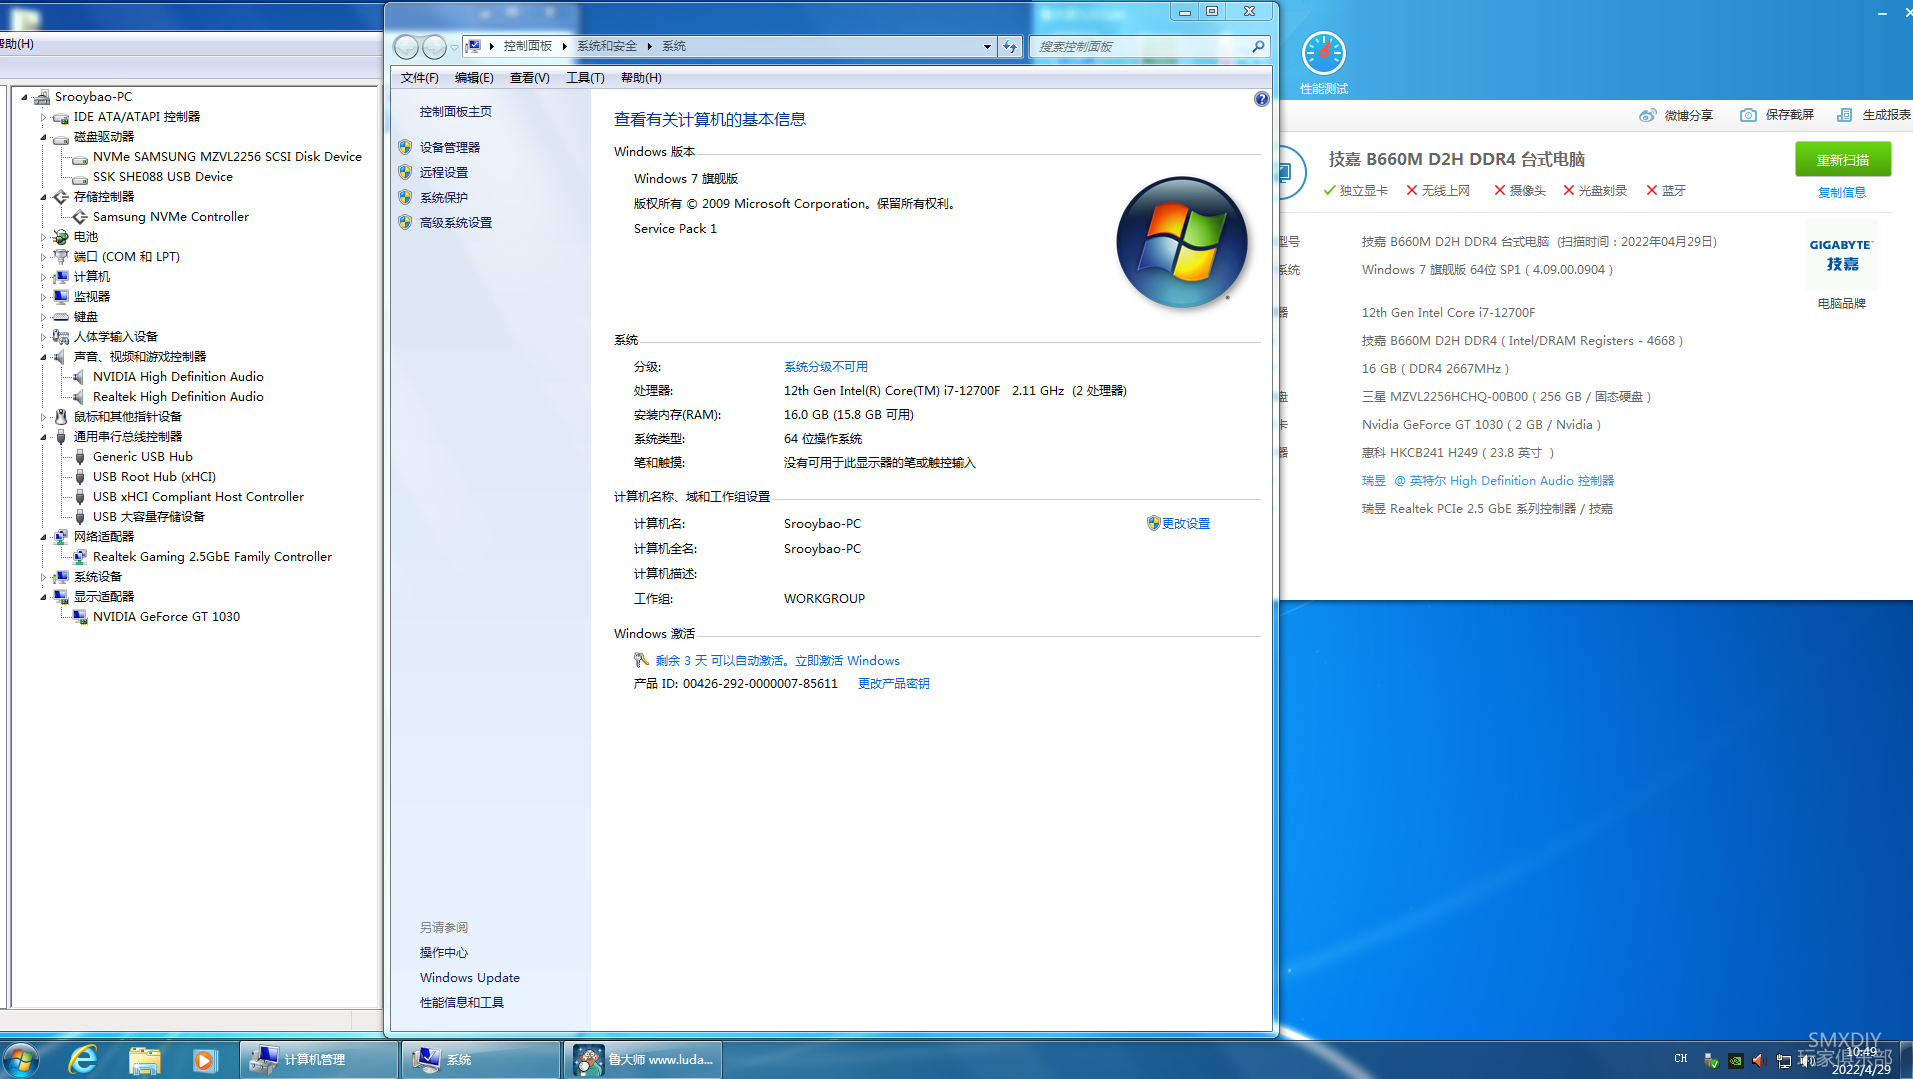The width and height of the screenshot is (1913, 1079).
Task: Click copy info (复制信息) link
Action: pos(1842,192)
